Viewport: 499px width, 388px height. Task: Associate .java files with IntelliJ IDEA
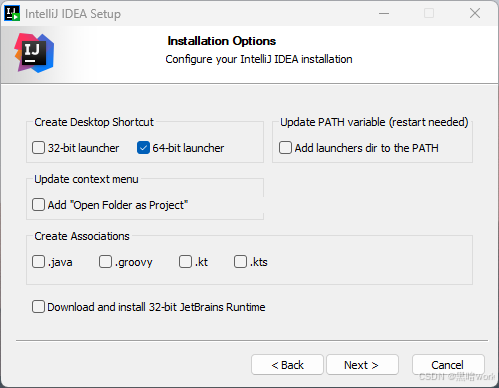[38, 262]
